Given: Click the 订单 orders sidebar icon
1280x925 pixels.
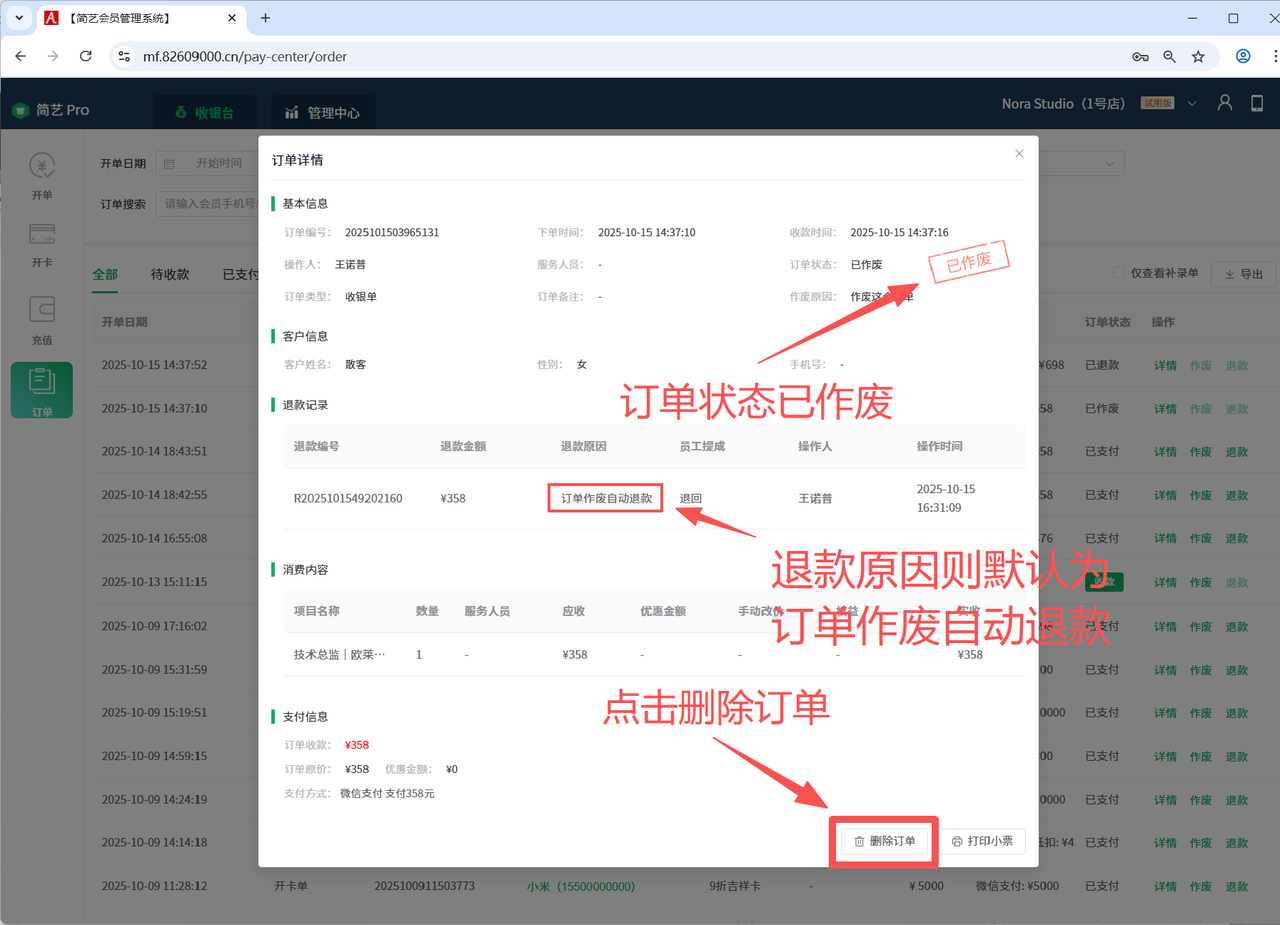Looking at the screenshot, I should (x=42, y=390).
